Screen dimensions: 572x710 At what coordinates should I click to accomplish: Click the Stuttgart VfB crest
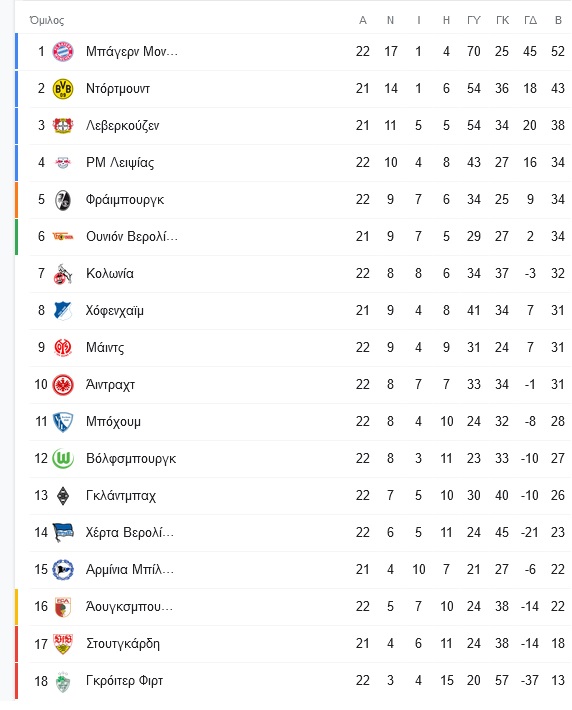click(x=63, y=644)
